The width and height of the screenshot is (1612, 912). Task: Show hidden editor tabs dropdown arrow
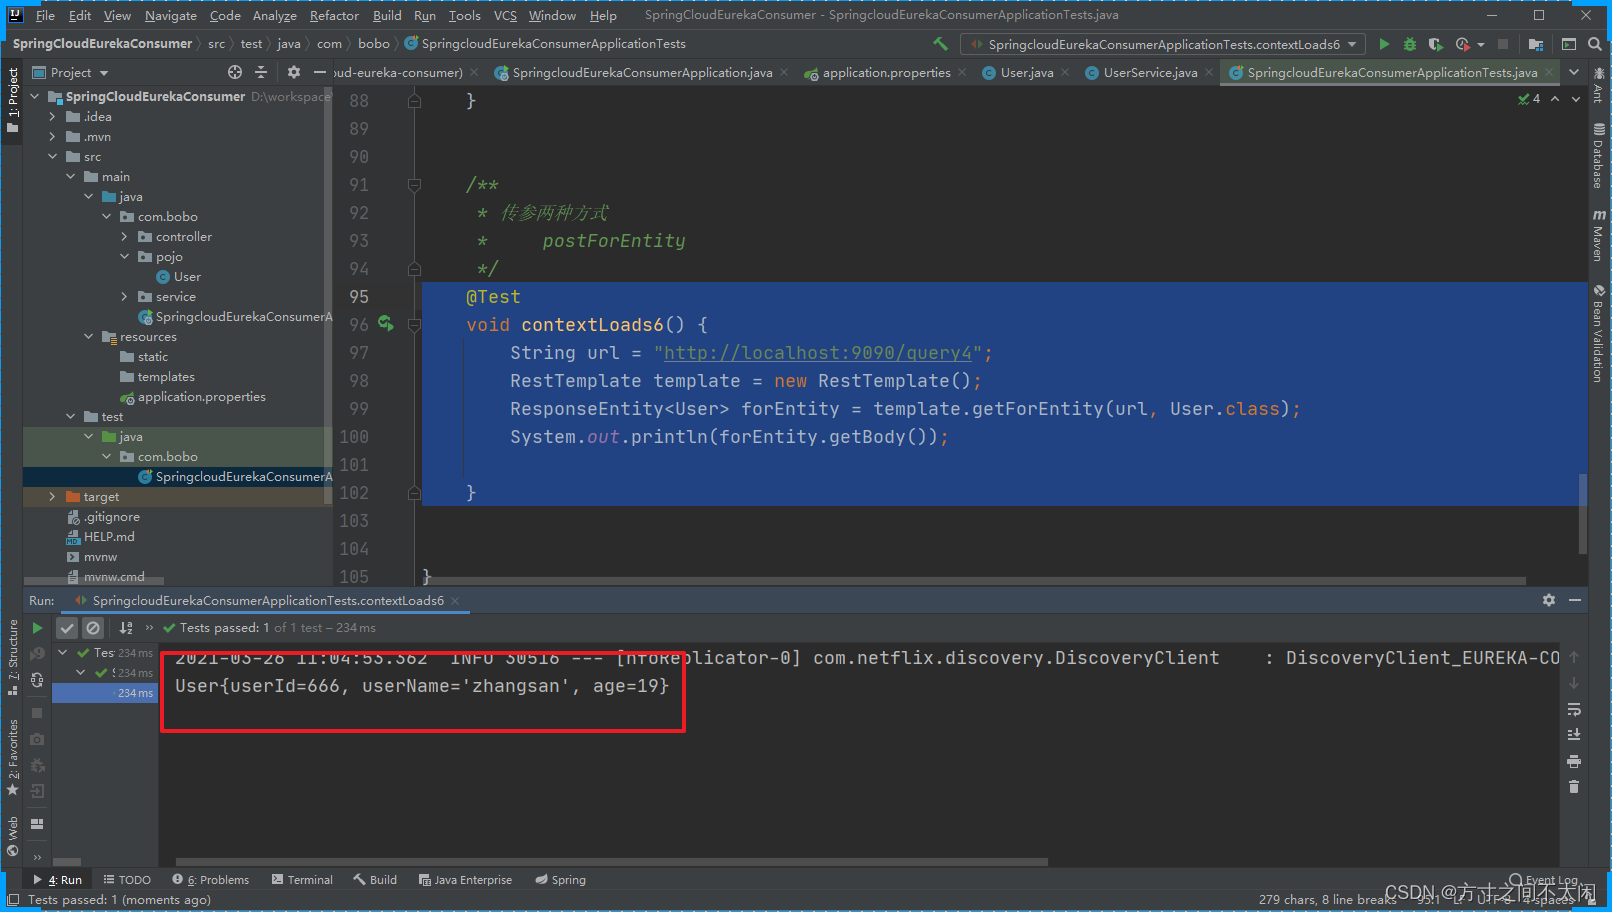1574,72
